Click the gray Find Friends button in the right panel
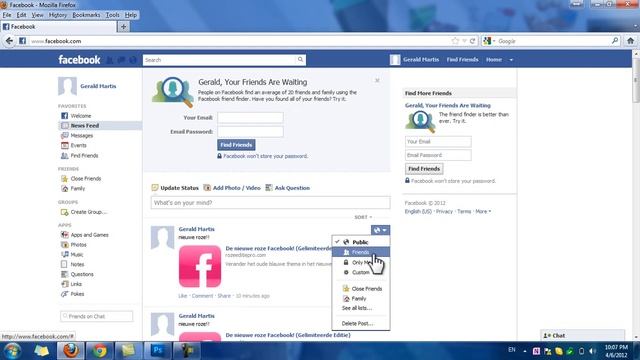Screen dimensions: 640x360 (424, 169)
